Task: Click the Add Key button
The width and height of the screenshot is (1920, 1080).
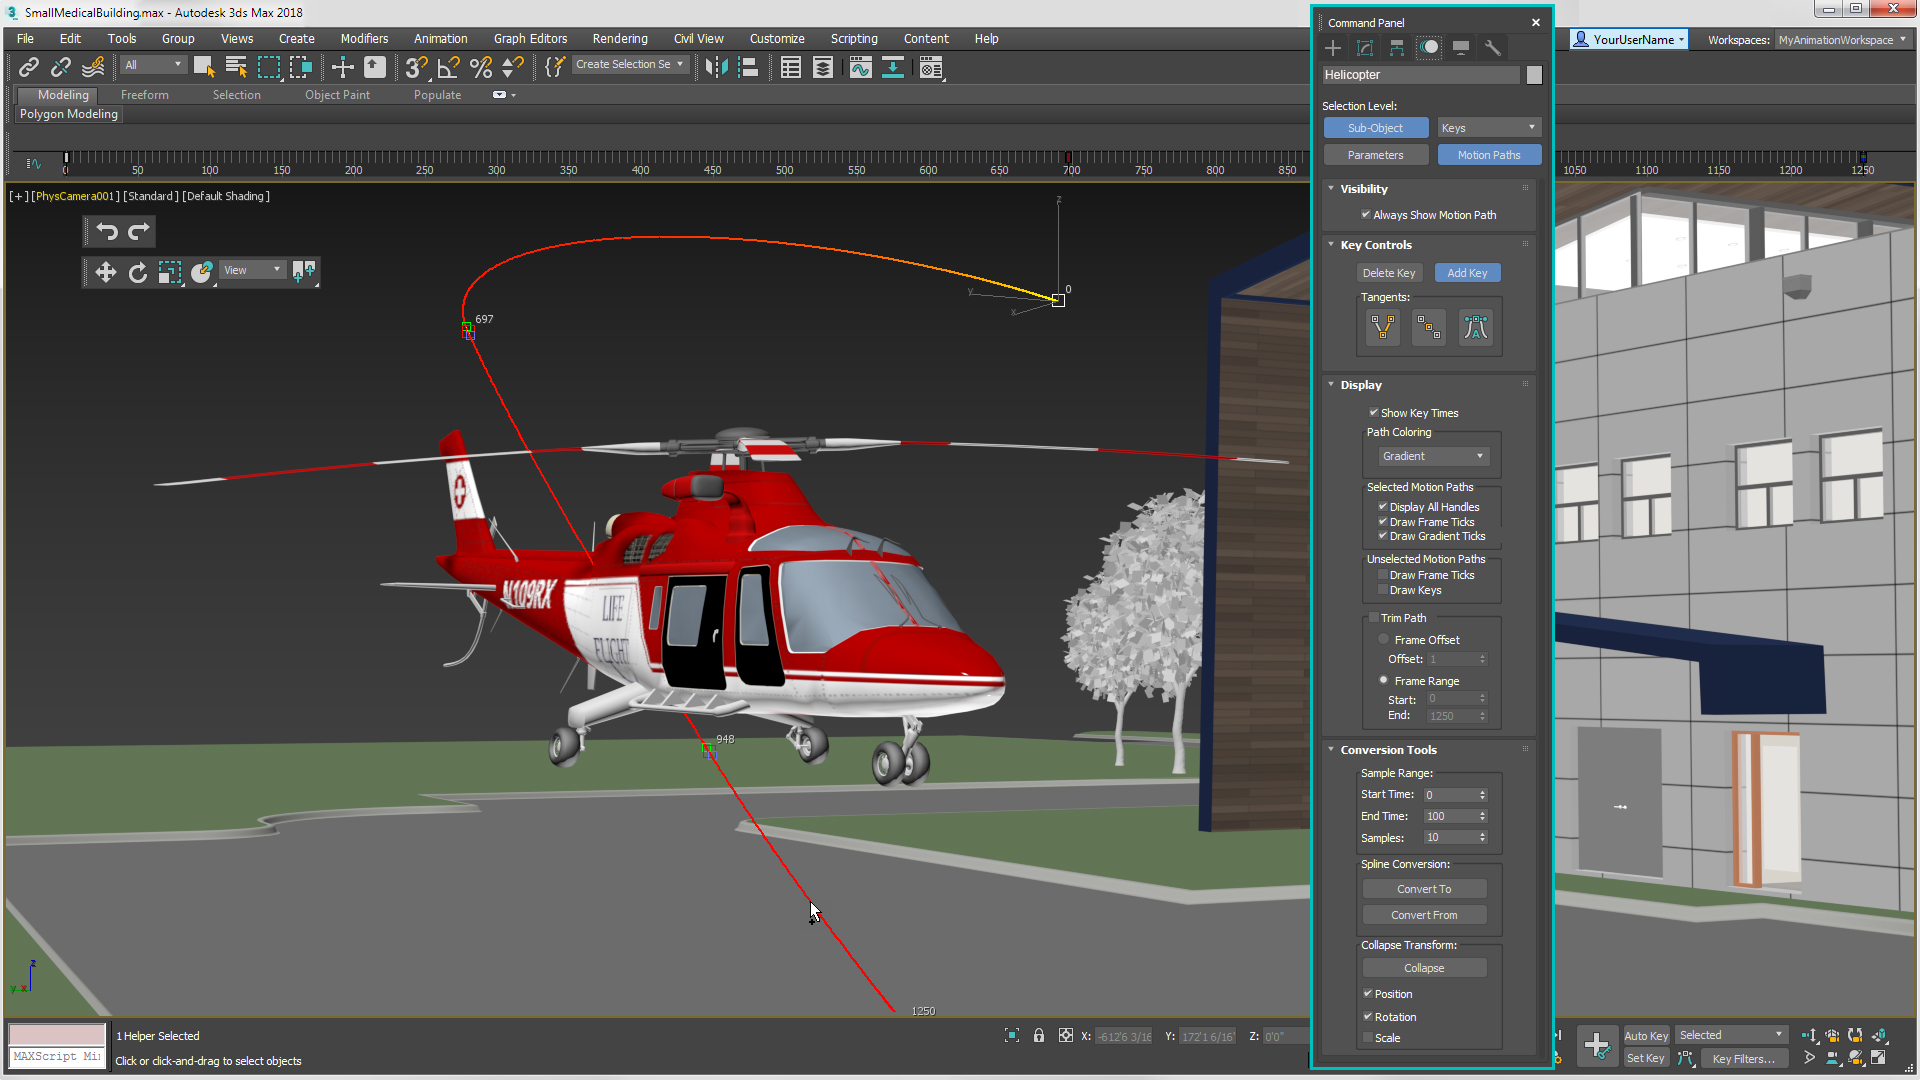Action: point(1466,272)
